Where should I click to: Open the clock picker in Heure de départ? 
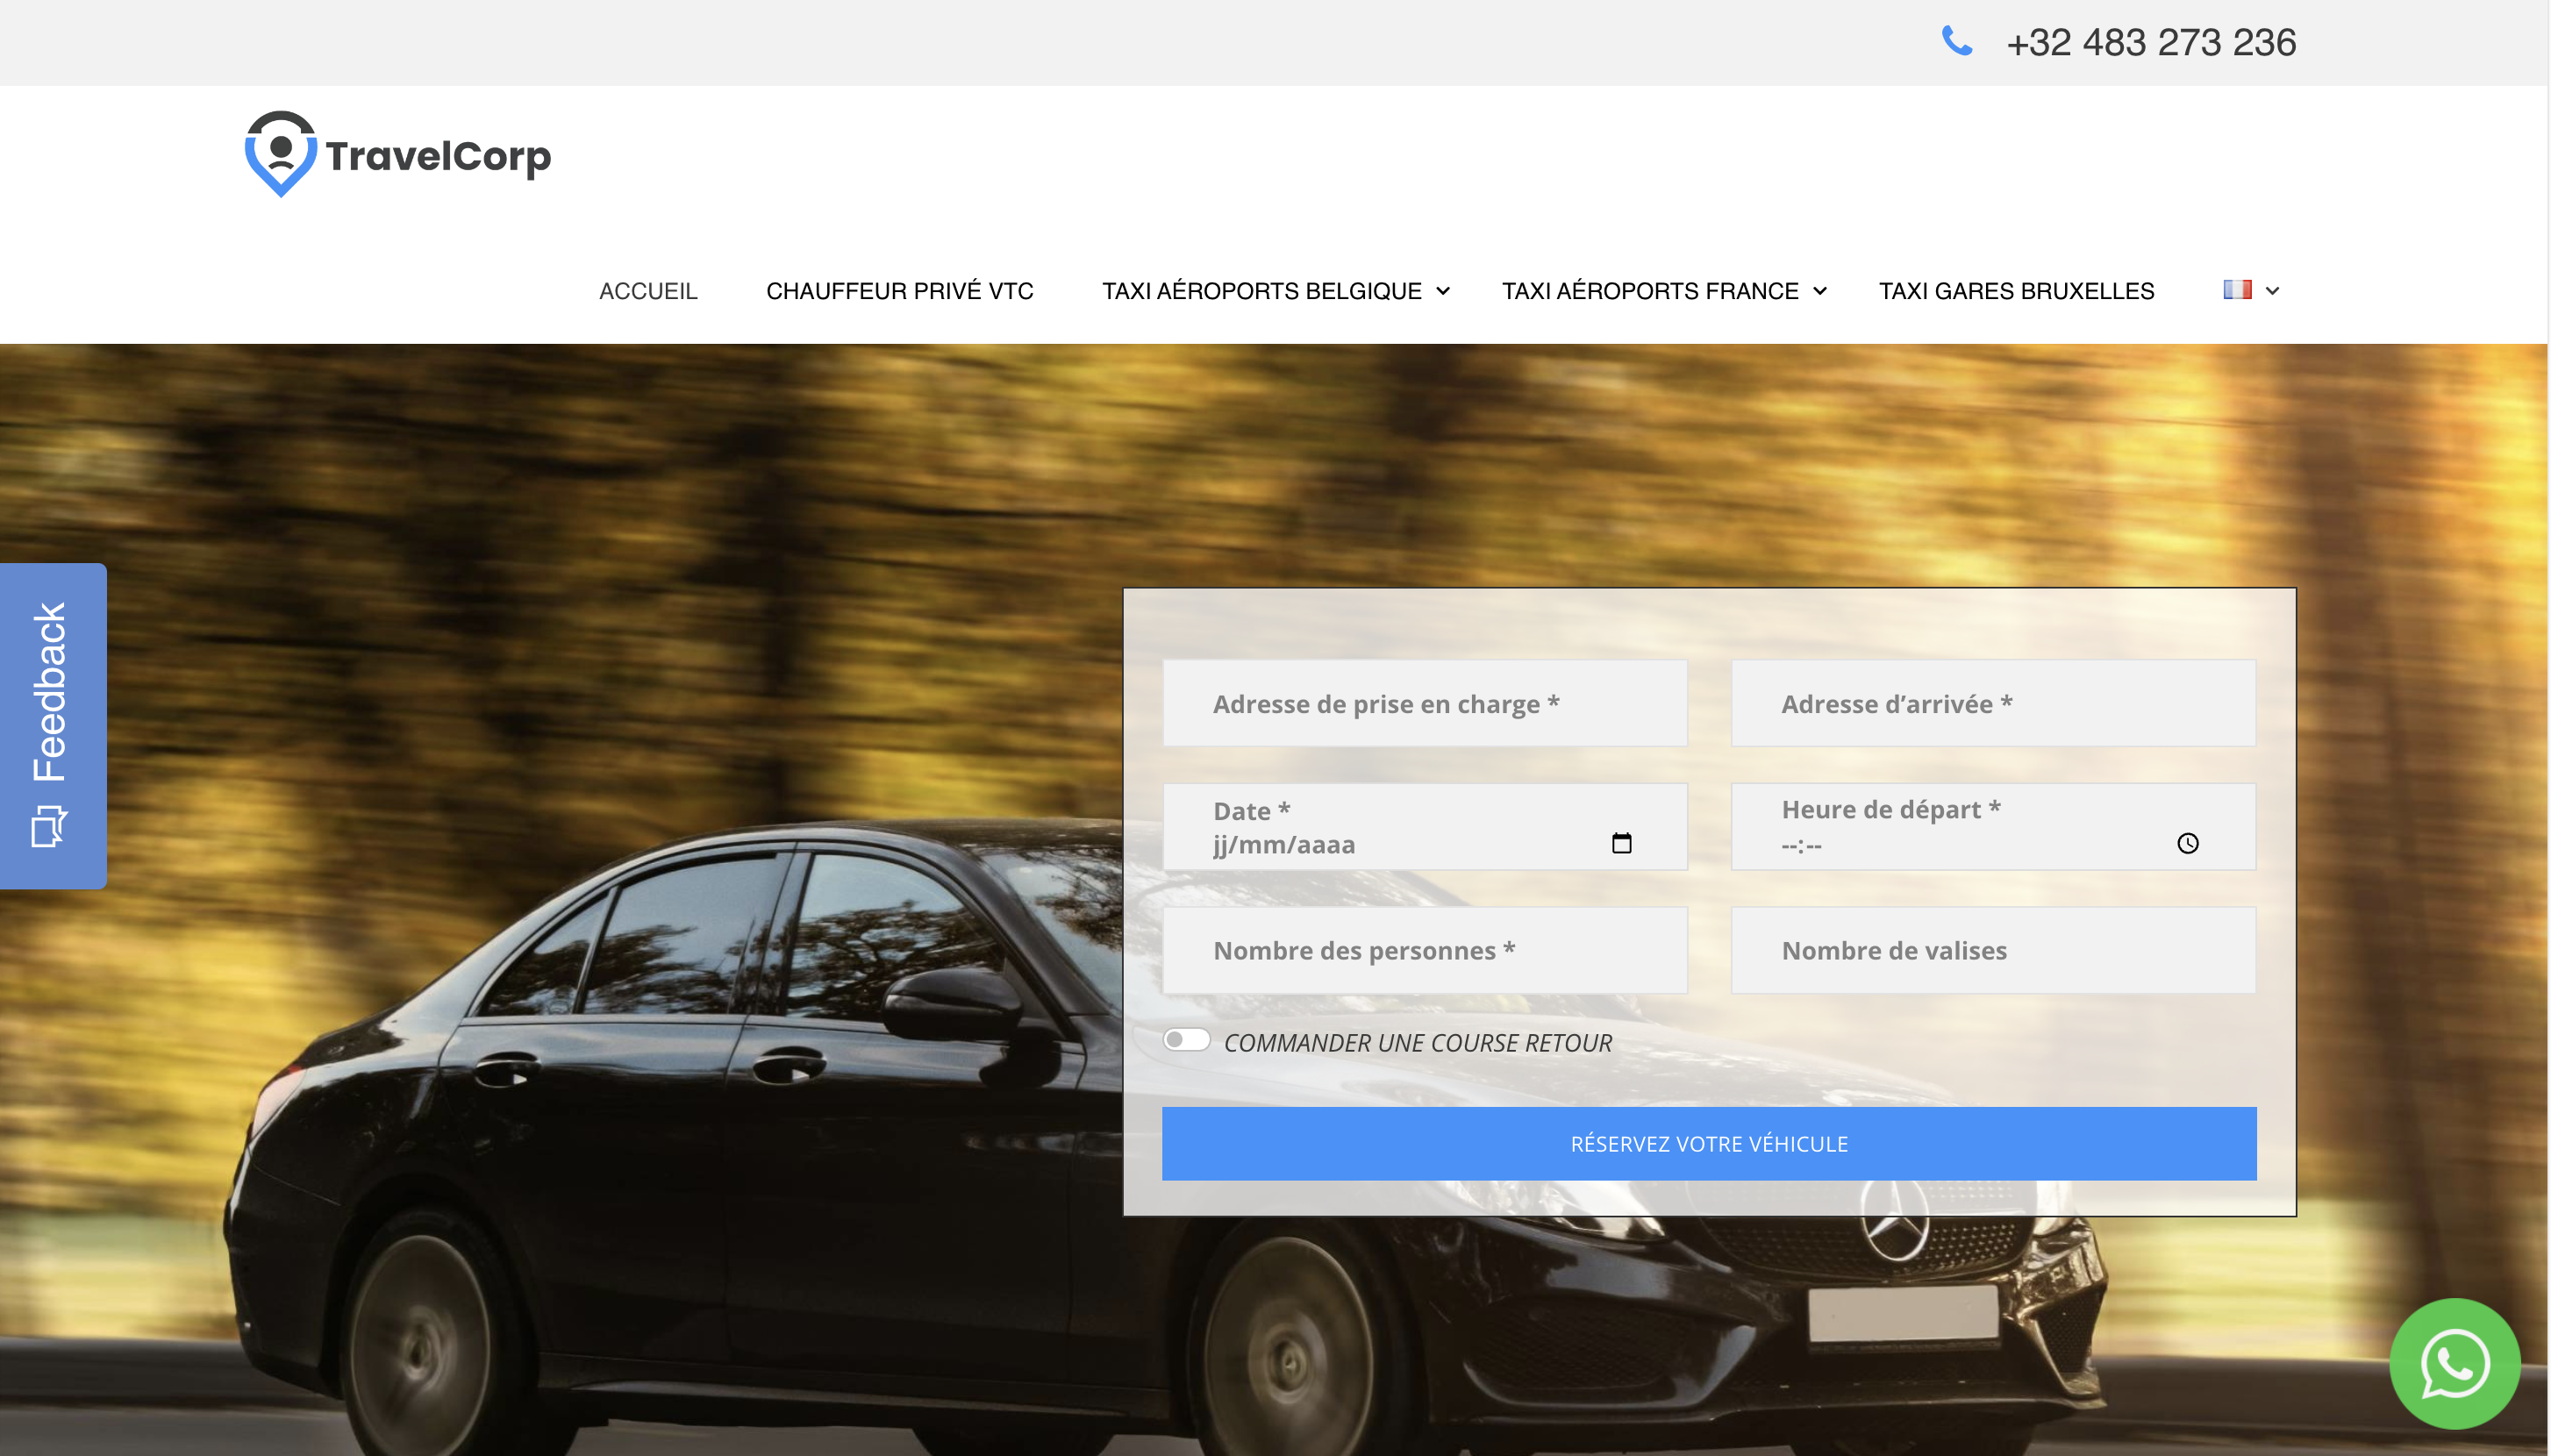pos(2188,843)
